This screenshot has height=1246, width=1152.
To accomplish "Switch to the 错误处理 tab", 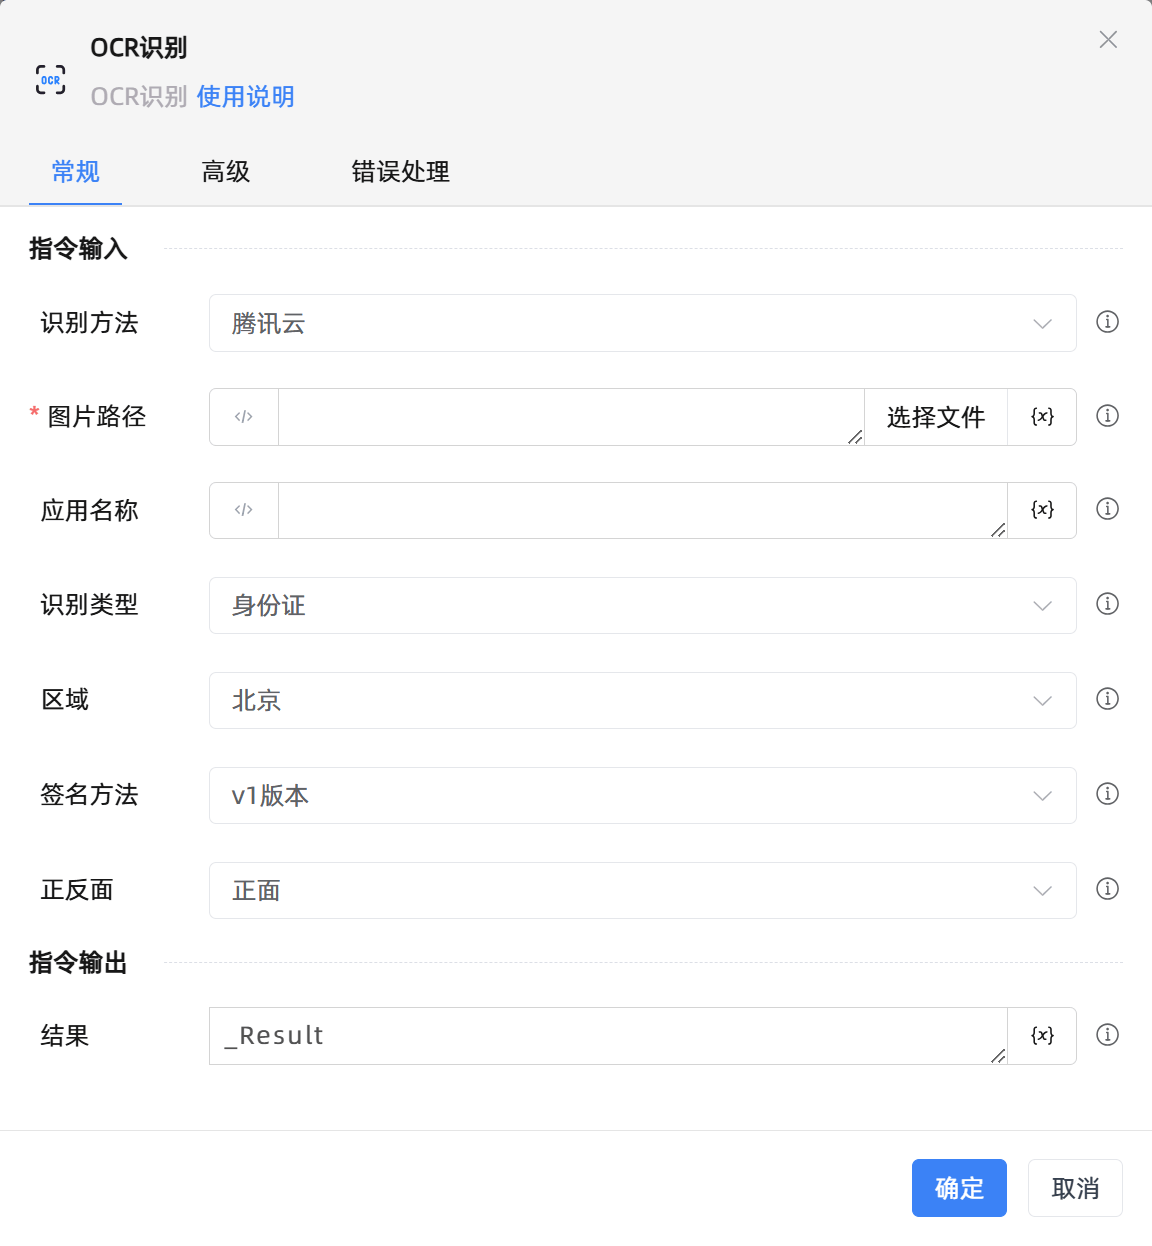I will pyautogui.click(x=400, y=172).
